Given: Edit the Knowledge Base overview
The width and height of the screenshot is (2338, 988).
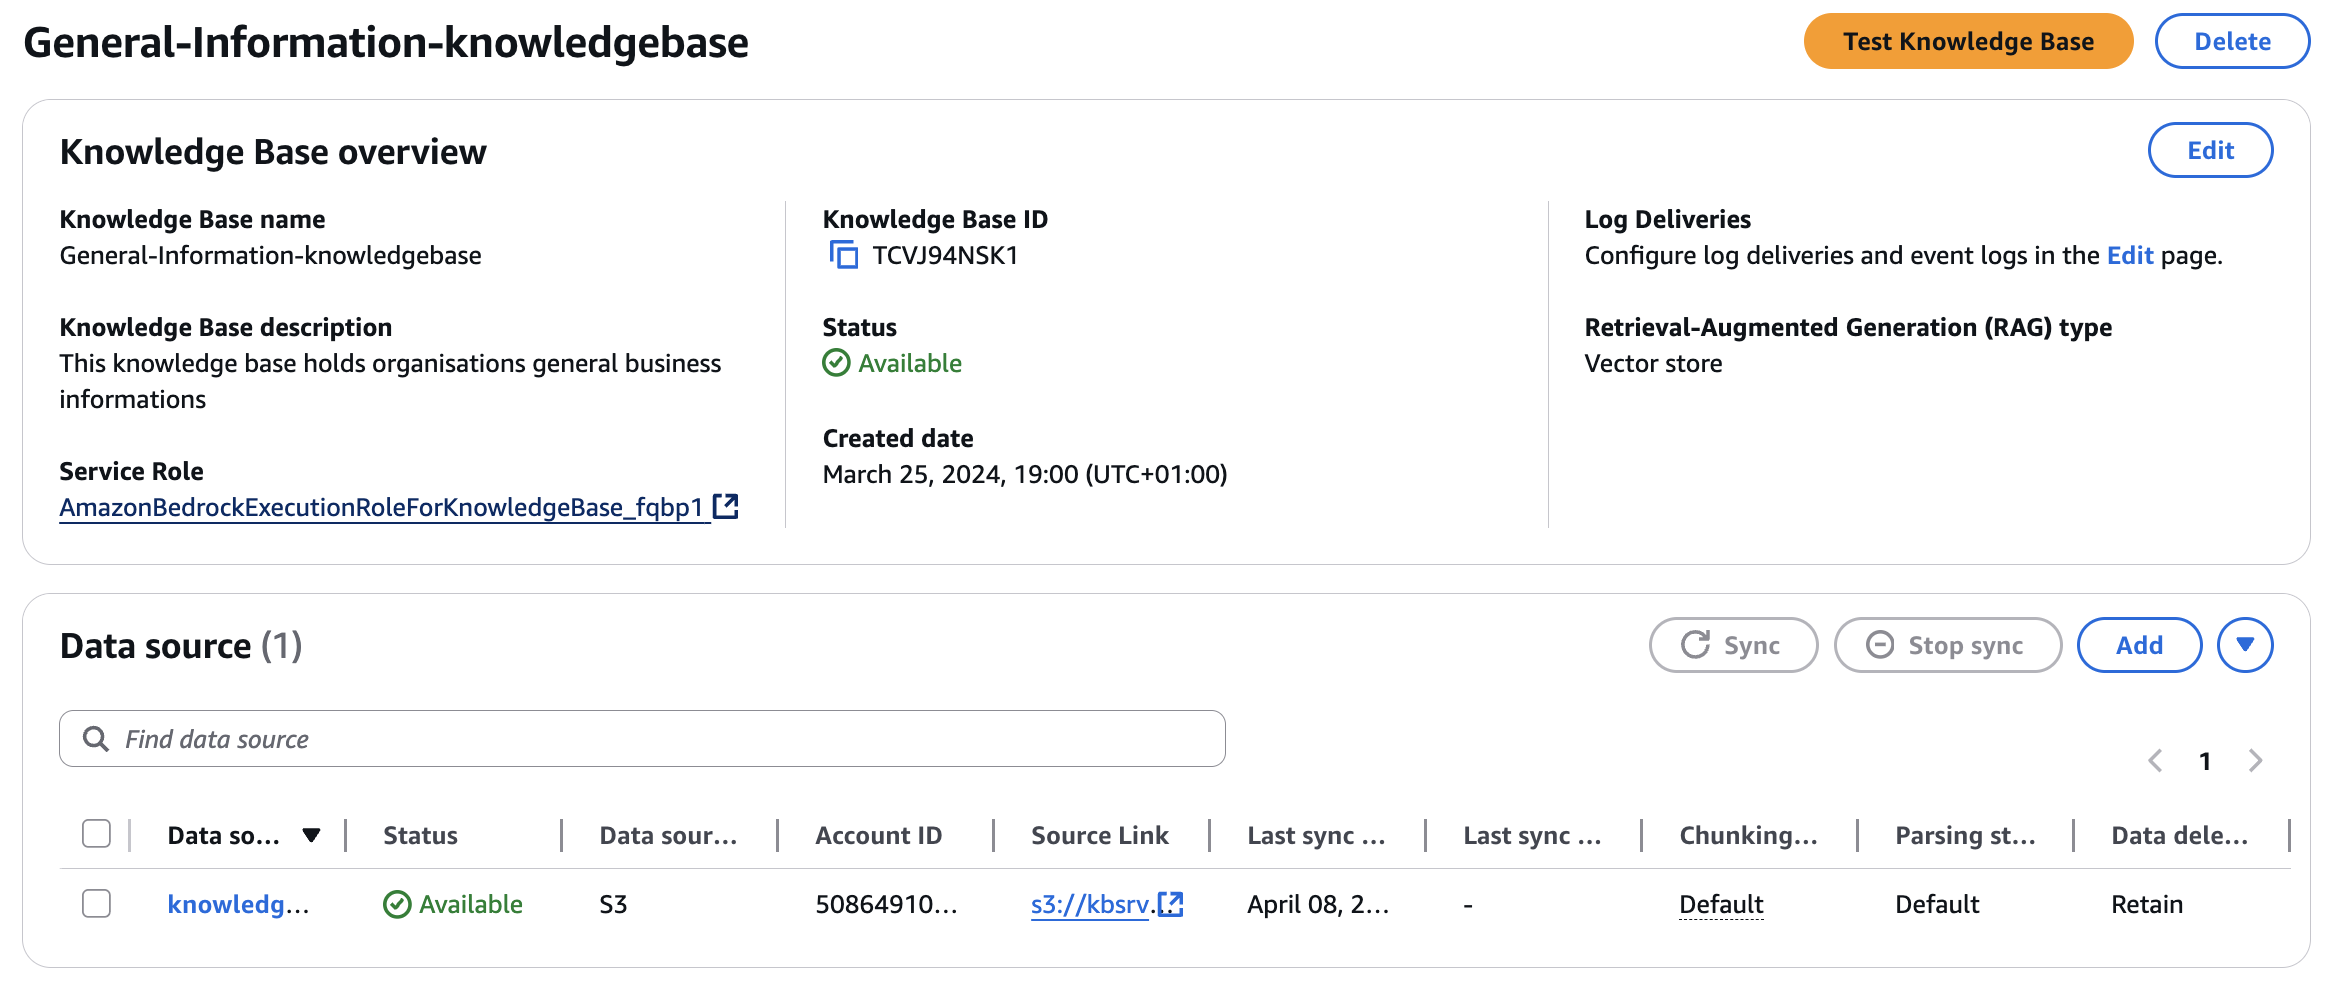Looking at the screenshot, I should click(x=2210, y=150).
